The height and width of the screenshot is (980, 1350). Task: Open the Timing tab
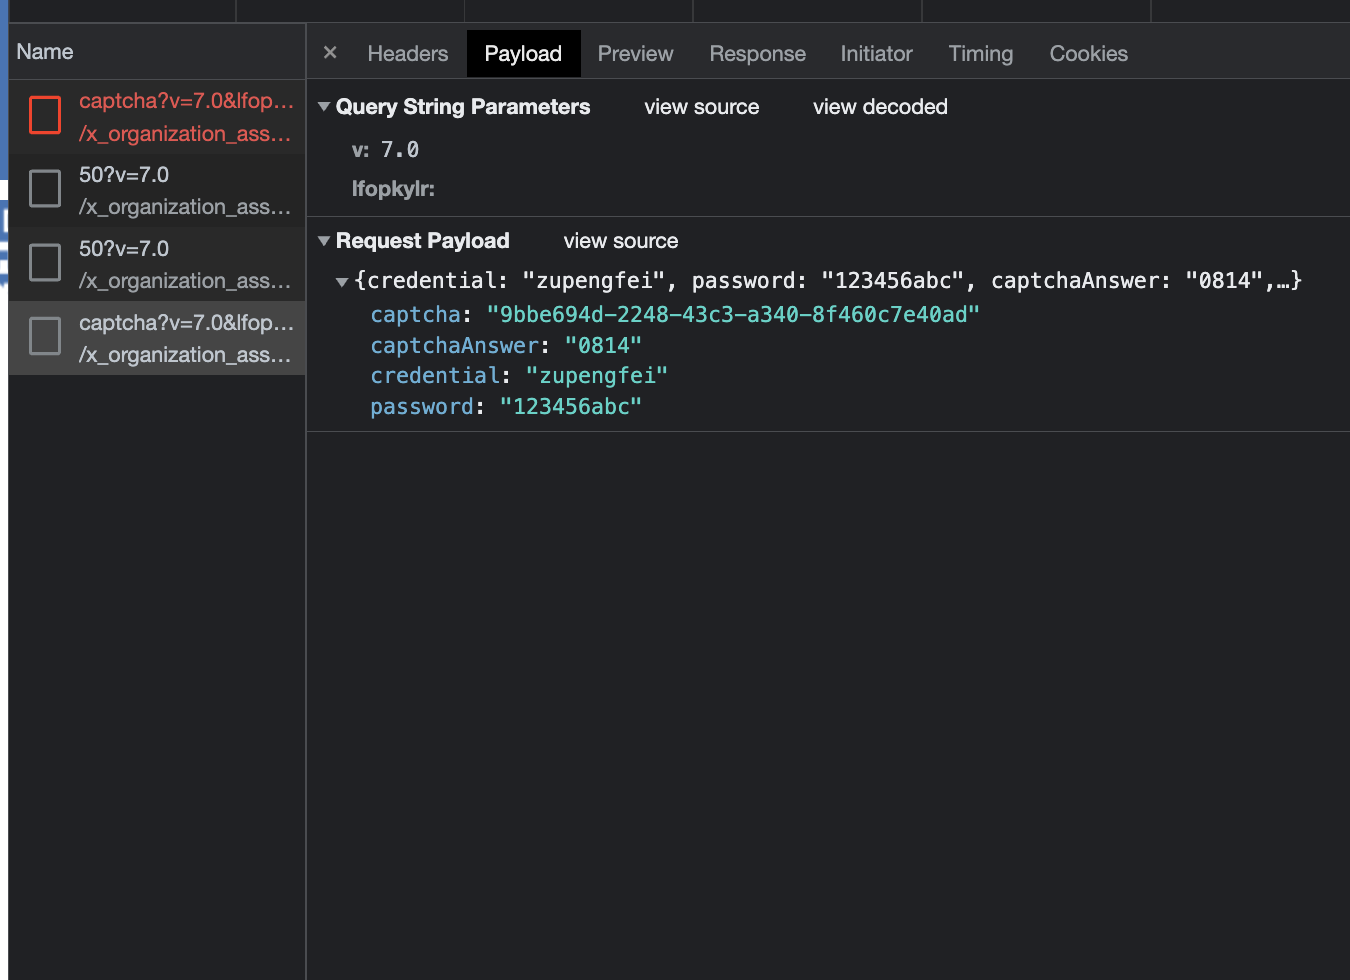click(x=980, y=54)
